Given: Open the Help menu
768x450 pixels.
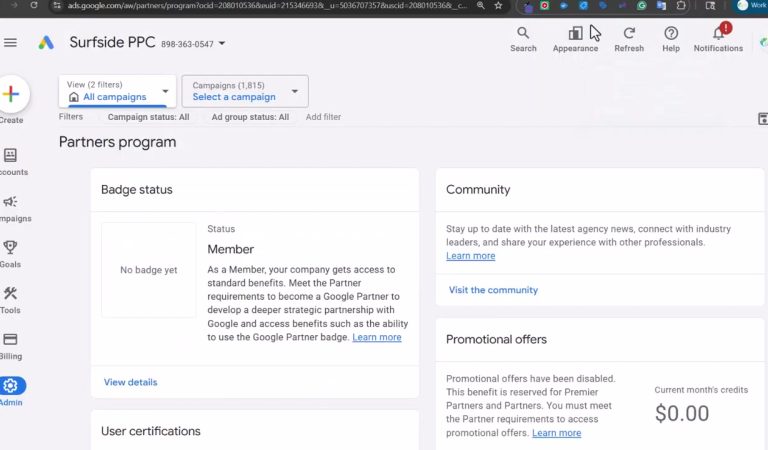Looking at the screenshot, I should point(671,39).
